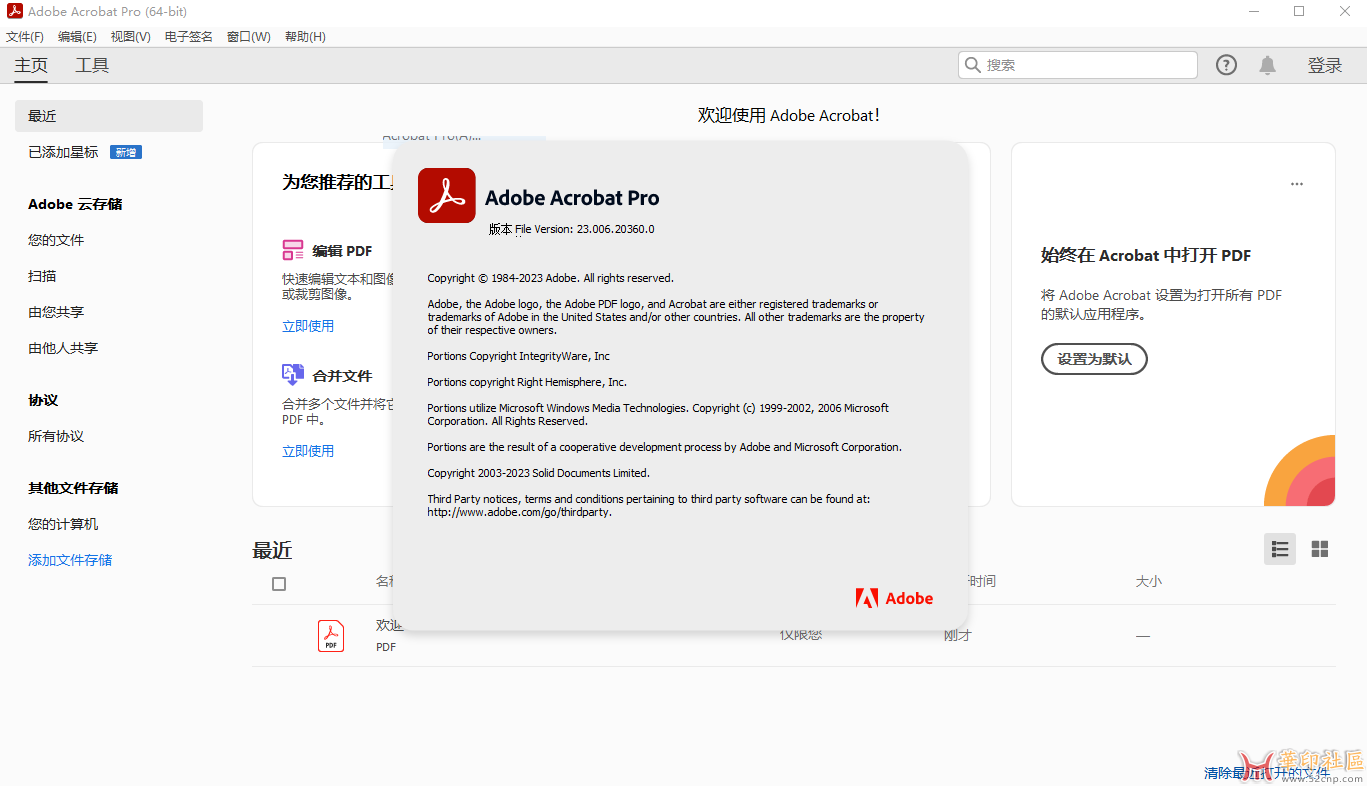The image size is (1367, 786).
Task: Open the 视图(V) menu
Action: pyautogui.click(x=130, y=37)
